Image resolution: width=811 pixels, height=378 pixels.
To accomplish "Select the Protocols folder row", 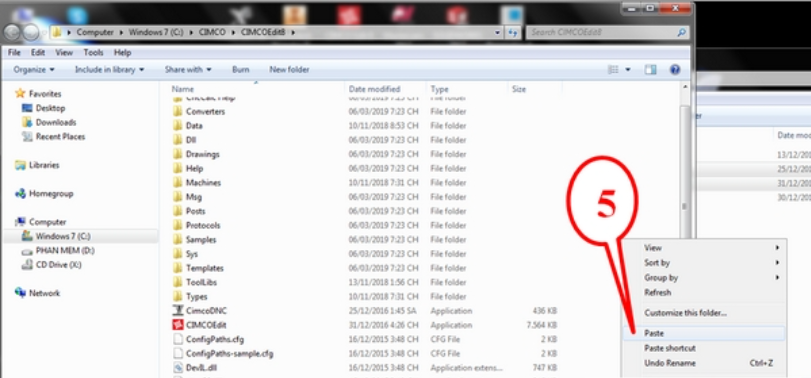I will tap(365, 225).
